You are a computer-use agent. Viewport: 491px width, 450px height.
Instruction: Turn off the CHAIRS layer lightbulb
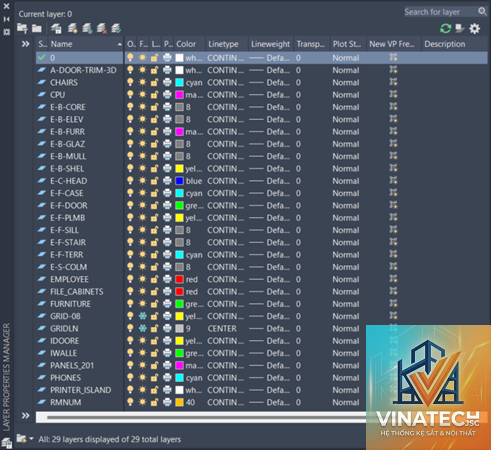[130, 82]
